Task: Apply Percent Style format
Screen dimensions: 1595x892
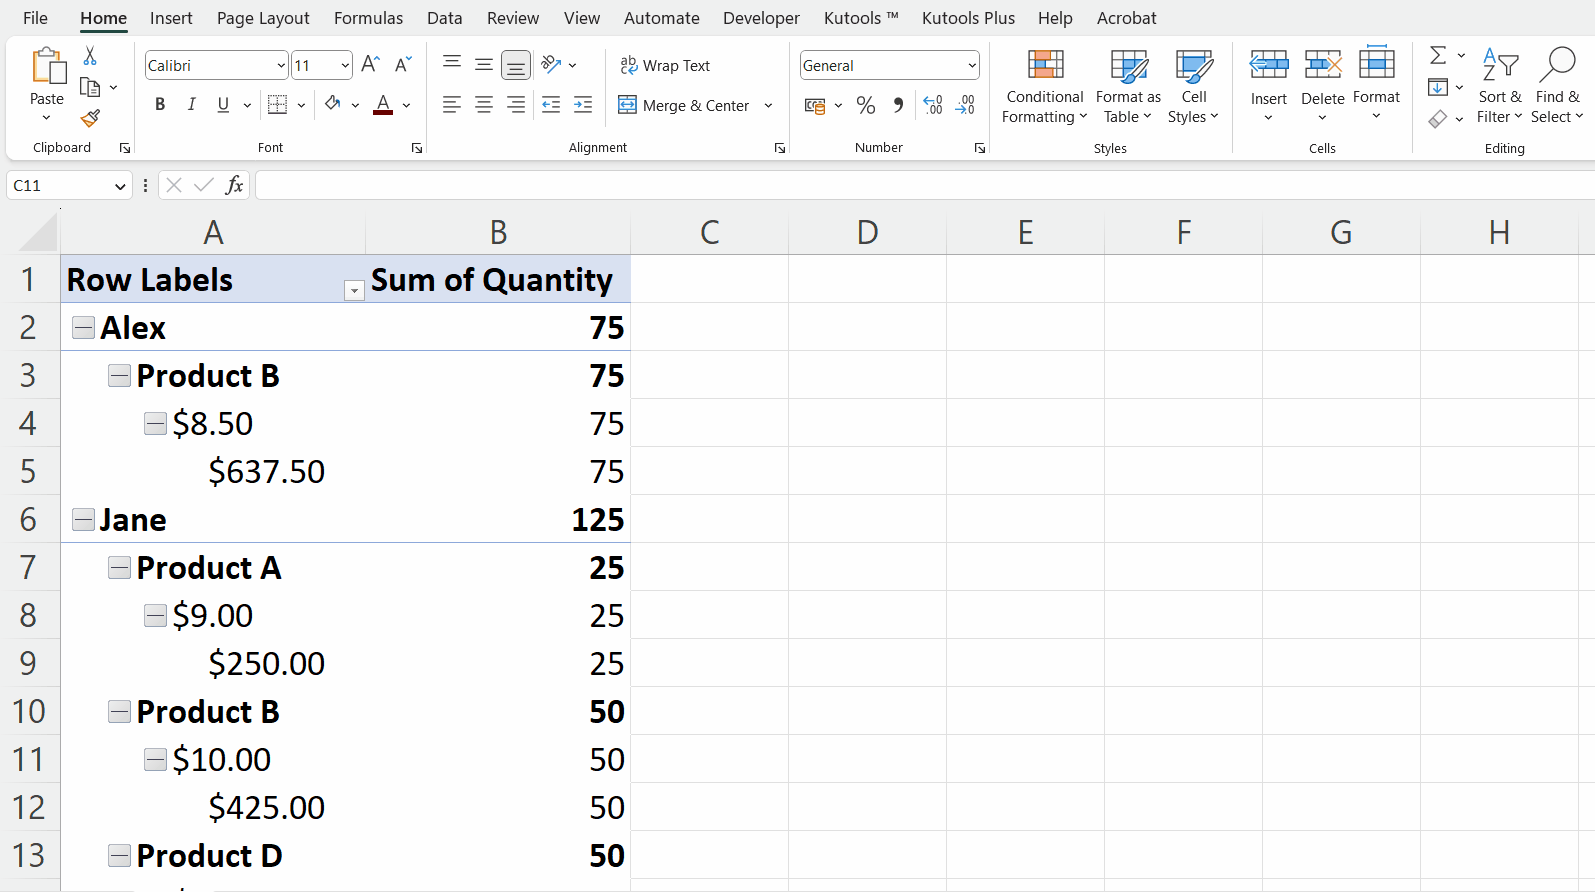Action: 866,105
